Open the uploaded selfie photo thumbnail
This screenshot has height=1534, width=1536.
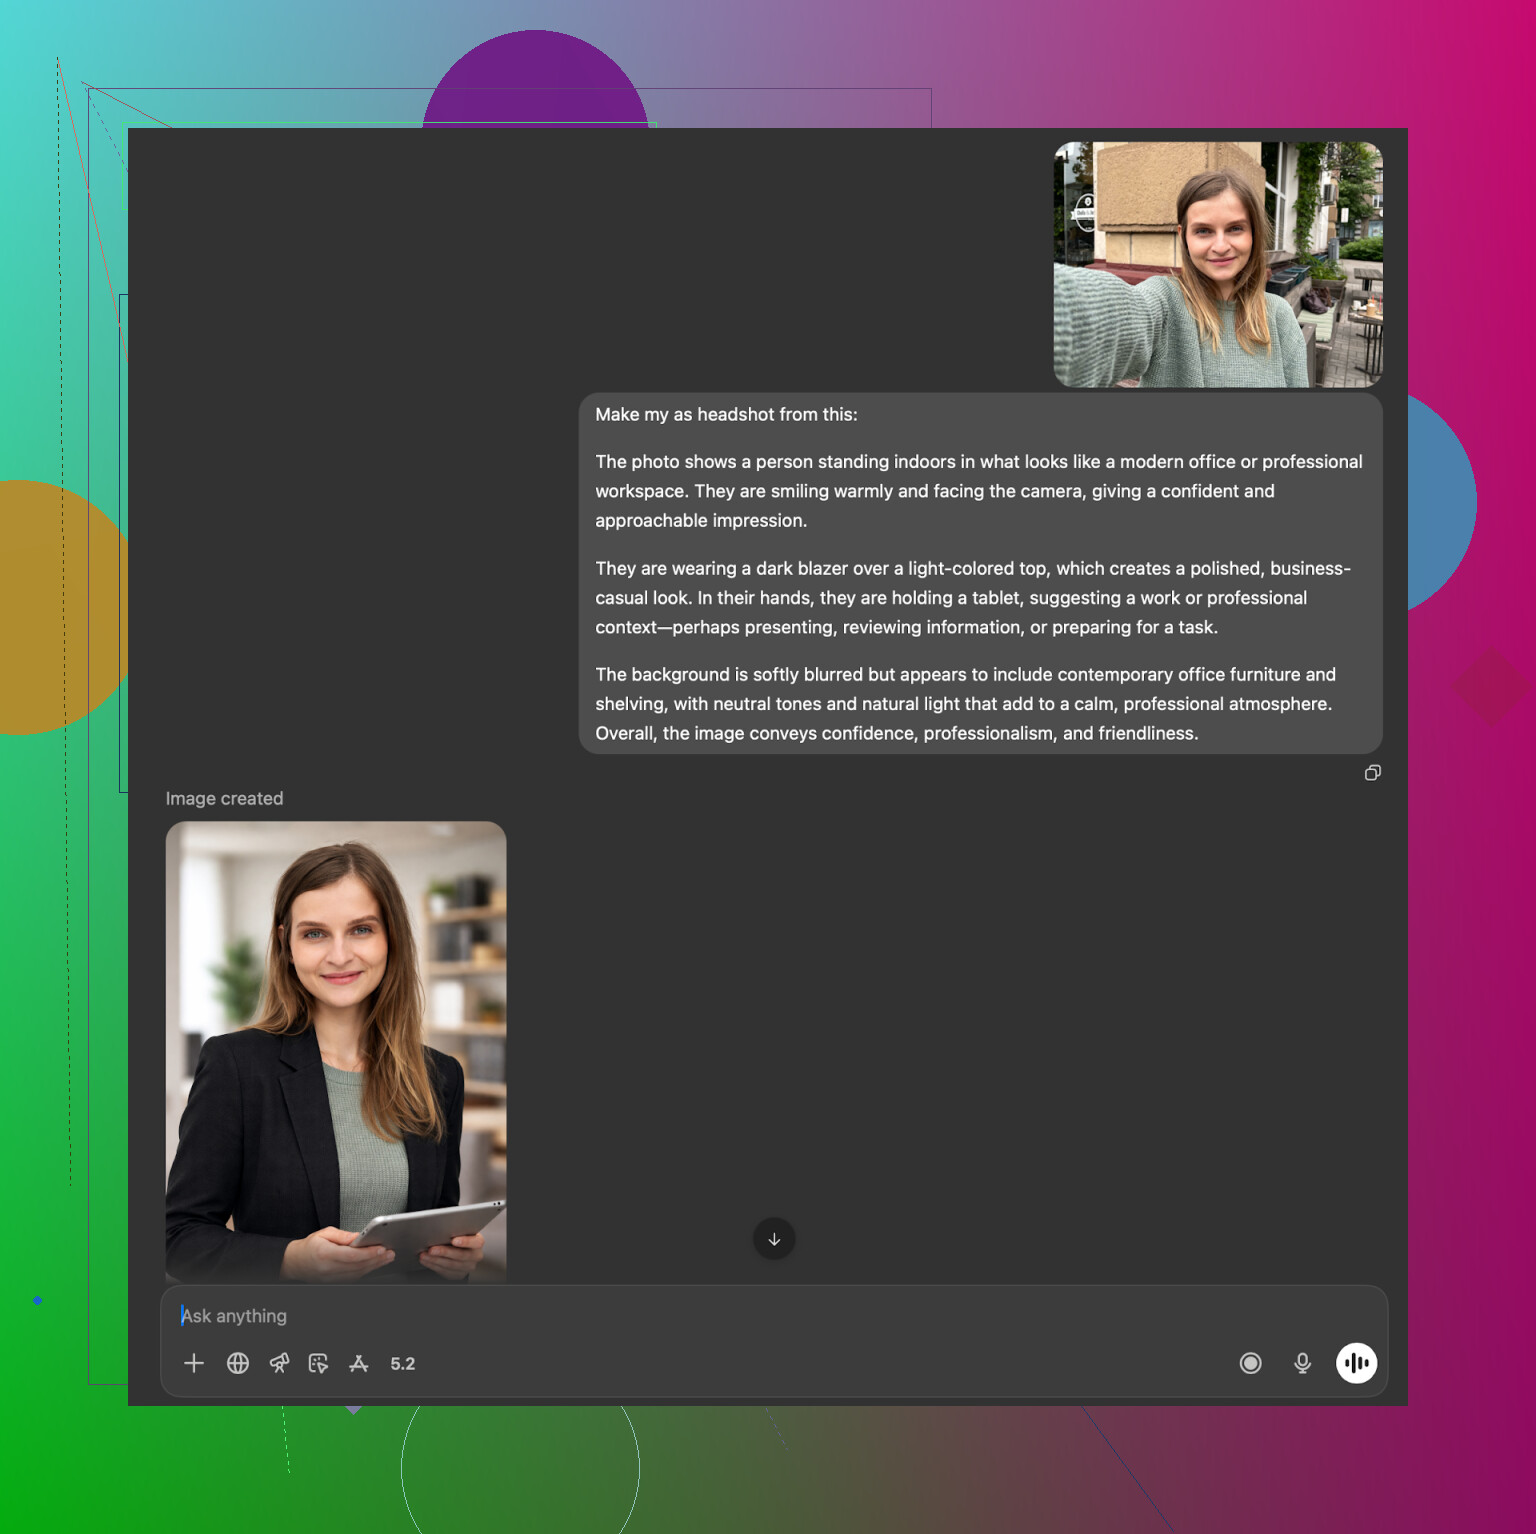point(1218,264)
